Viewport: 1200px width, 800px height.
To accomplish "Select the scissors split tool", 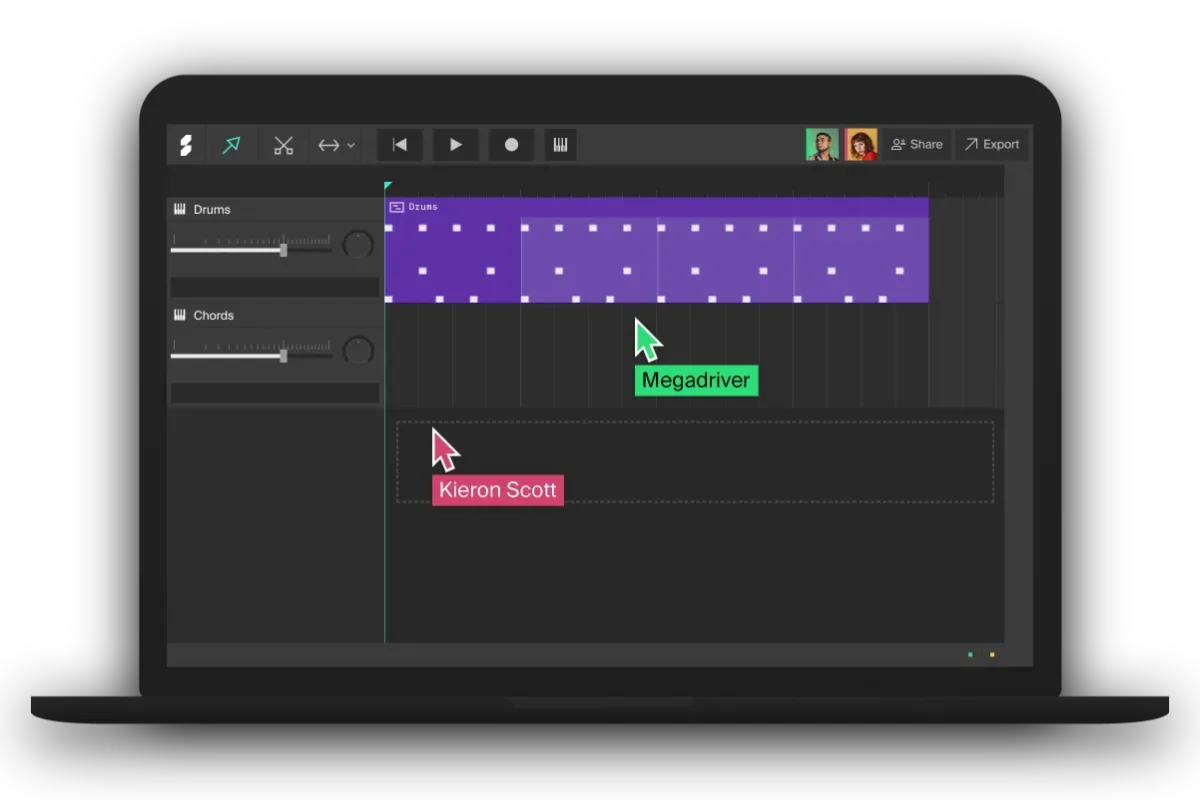I will [x=283, y=144].
